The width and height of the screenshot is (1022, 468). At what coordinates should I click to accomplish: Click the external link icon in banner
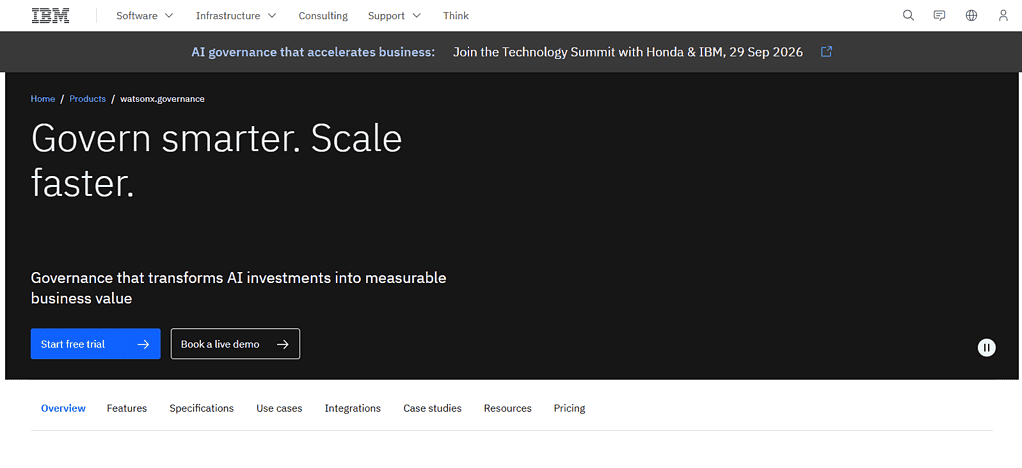coord(826,51)
